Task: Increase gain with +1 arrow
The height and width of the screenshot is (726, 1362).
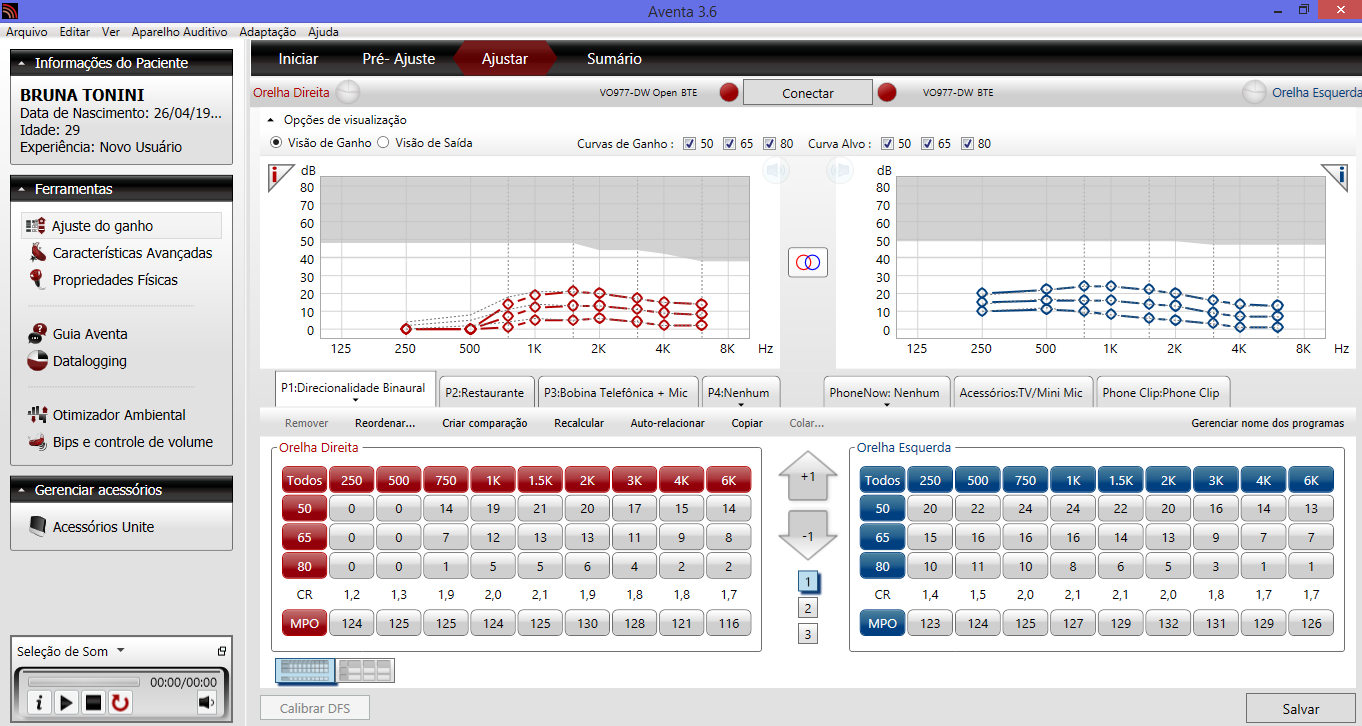Action: [808, 476]
